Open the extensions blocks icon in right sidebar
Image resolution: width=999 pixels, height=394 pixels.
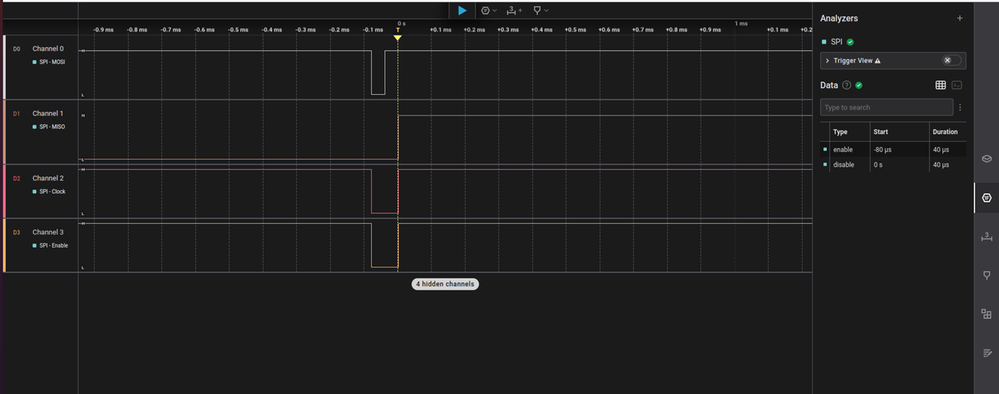[x=986, y=314]
